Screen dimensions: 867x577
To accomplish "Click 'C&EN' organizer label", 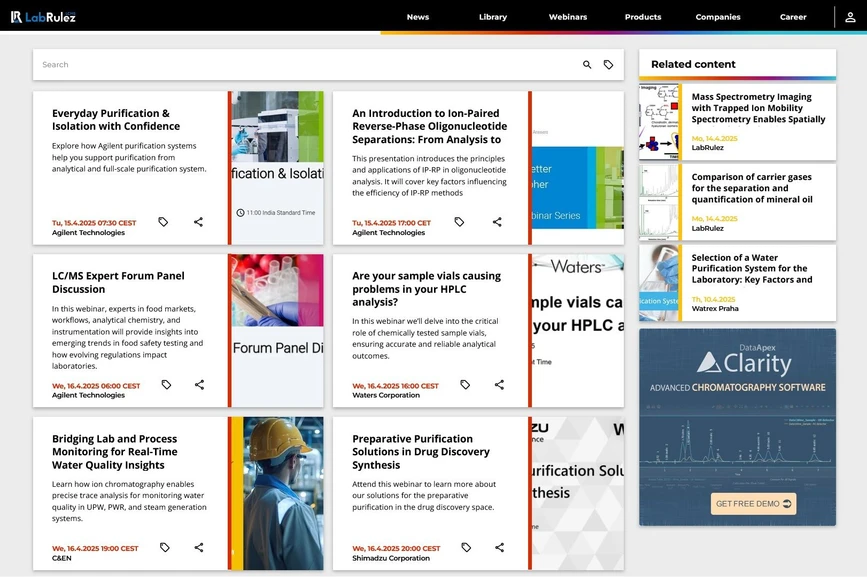I will [61, 558].
